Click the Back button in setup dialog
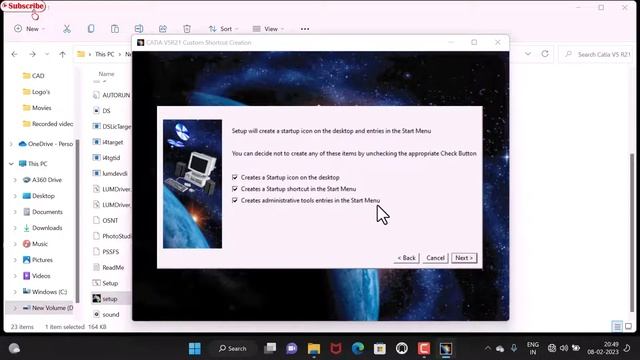The width and height of the screenshot is (640, 360). pyautogui.click(x=407, y=258)
